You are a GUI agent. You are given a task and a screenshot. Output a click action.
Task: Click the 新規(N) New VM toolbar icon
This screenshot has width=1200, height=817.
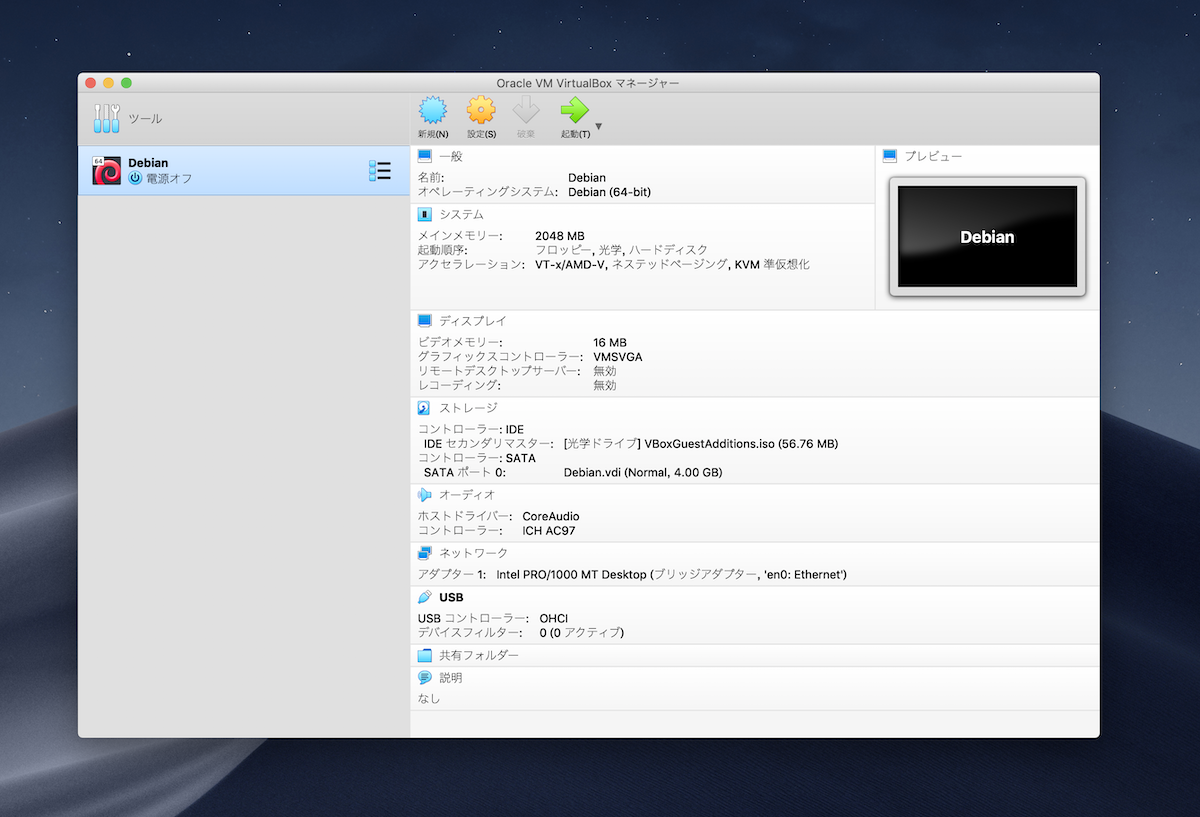(x=432, y=111)
